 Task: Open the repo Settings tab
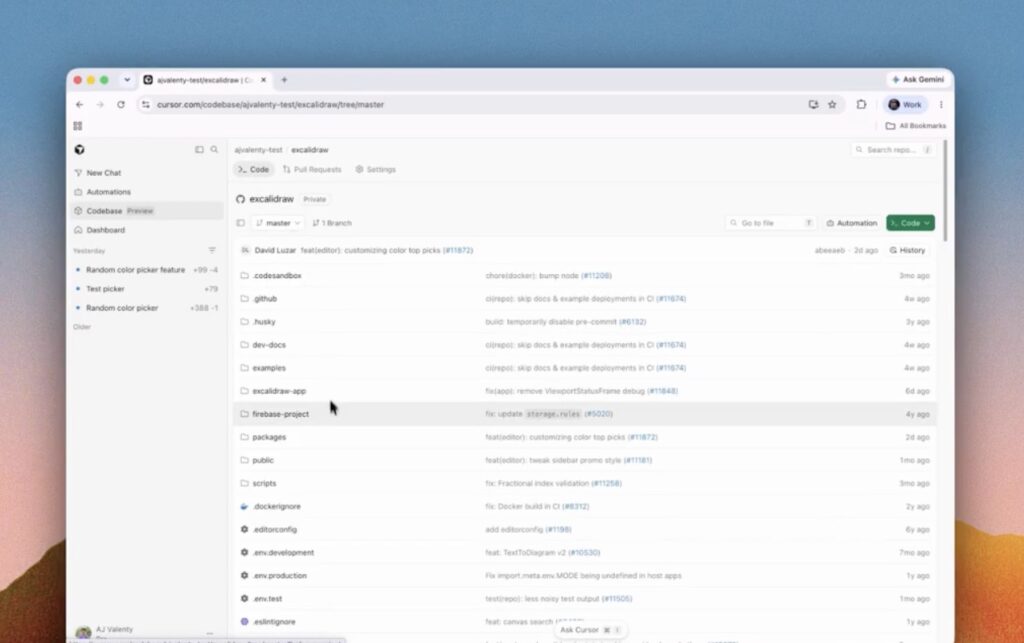[x=376, y=170]
